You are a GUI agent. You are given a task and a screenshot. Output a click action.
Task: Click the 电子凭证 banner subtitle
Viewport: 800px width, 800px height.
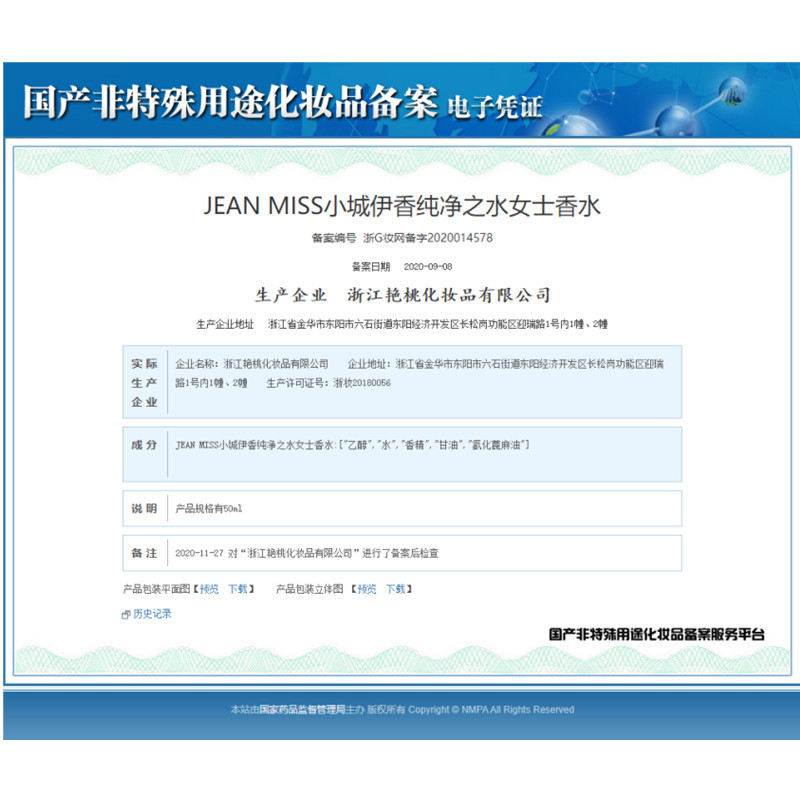tap(494, 107)
